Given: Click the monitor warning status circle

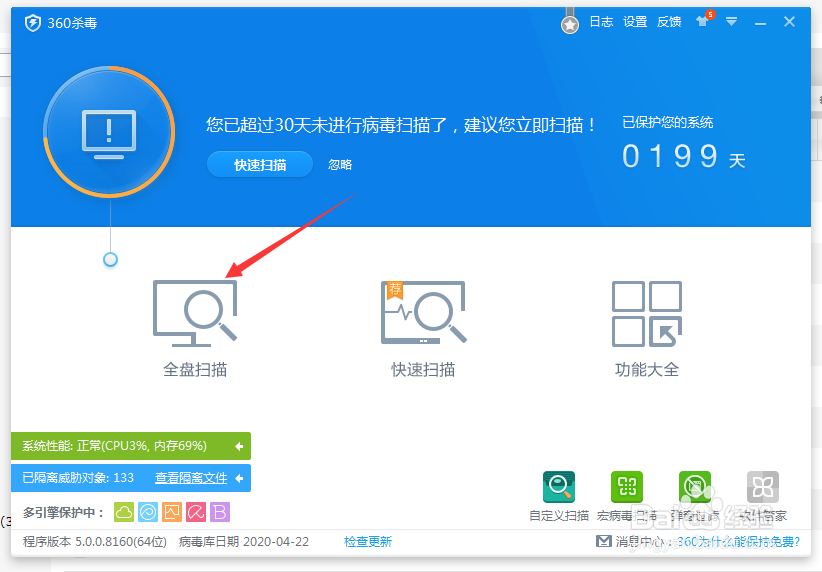Looking at the screenshot, I should click(x=109, y=132).
